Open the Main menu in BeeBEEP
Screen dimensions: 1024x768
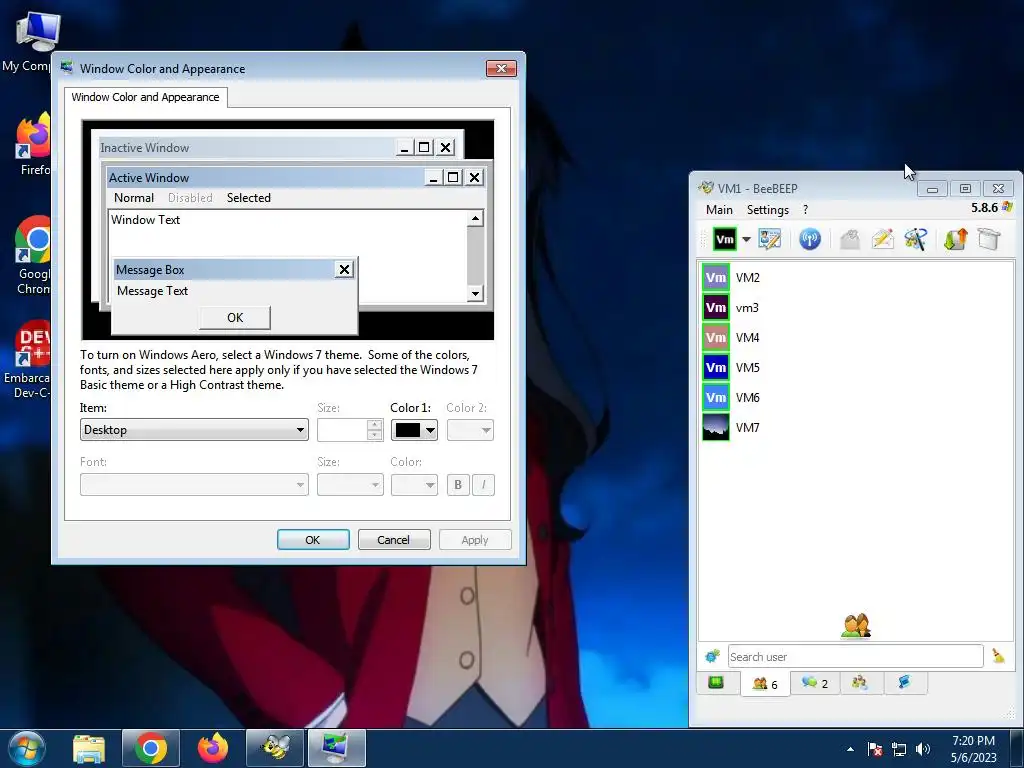pyautogui.click(x=719, y=210)
